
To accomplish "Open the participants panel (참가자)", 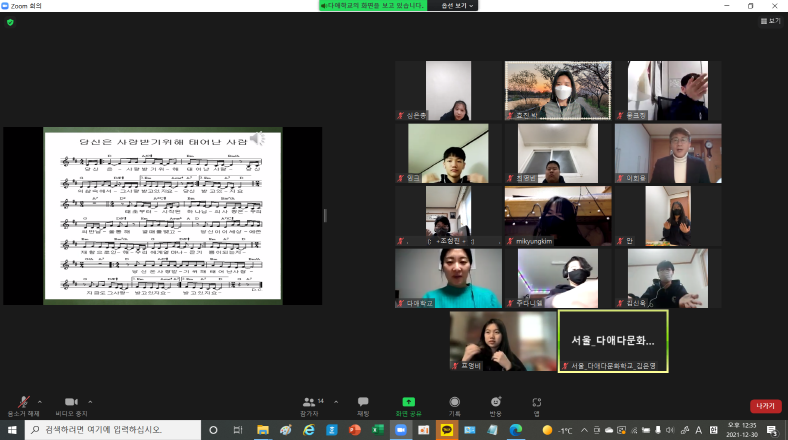I will 310,406.
